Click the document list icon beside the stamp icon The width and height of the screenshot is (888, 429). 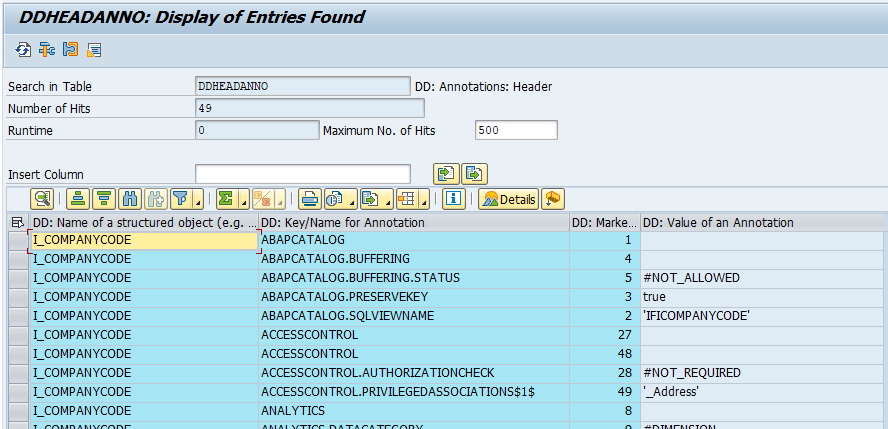click(94, 50)
